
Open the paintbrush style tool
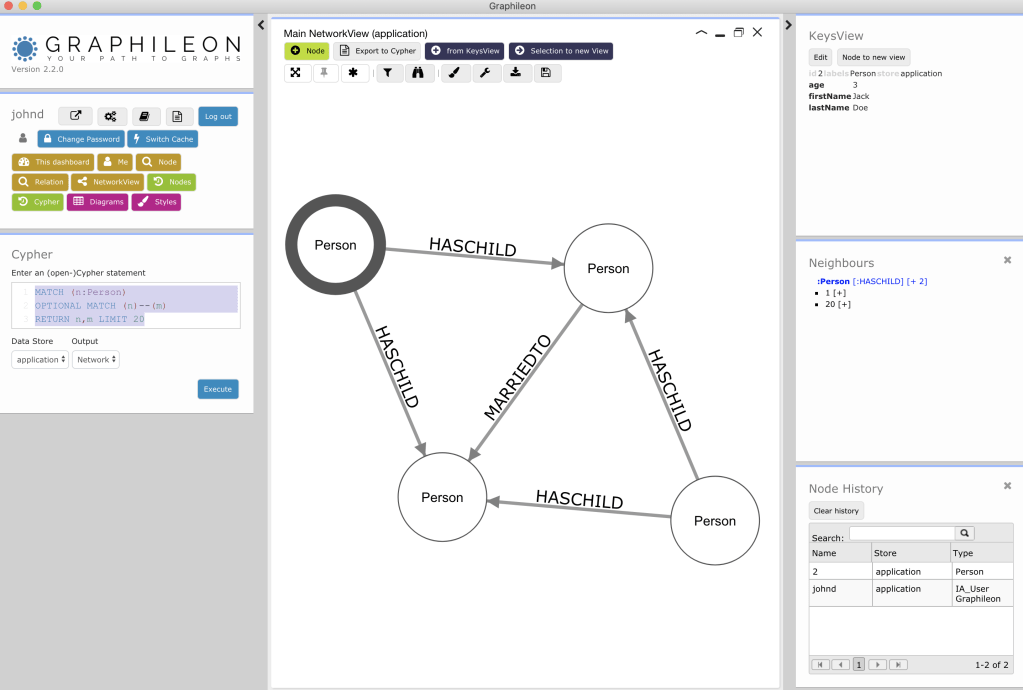[455, 73]
